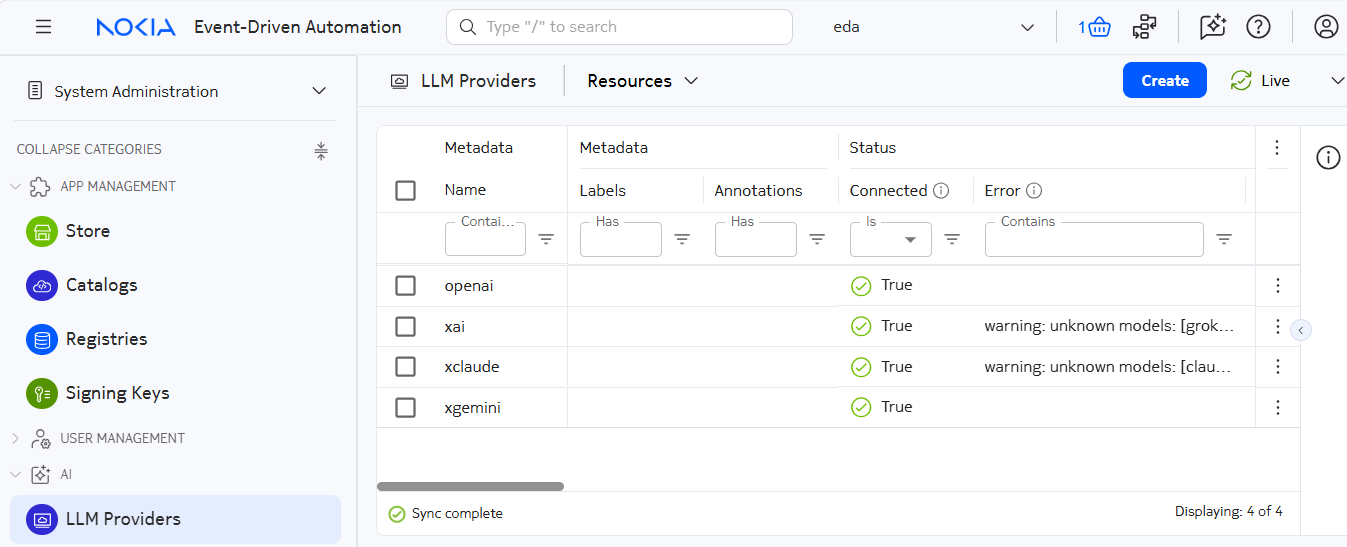Click xai's unknown models [grok warning
This screenshot has width=1347, height=547.
tap(1109, 326)
